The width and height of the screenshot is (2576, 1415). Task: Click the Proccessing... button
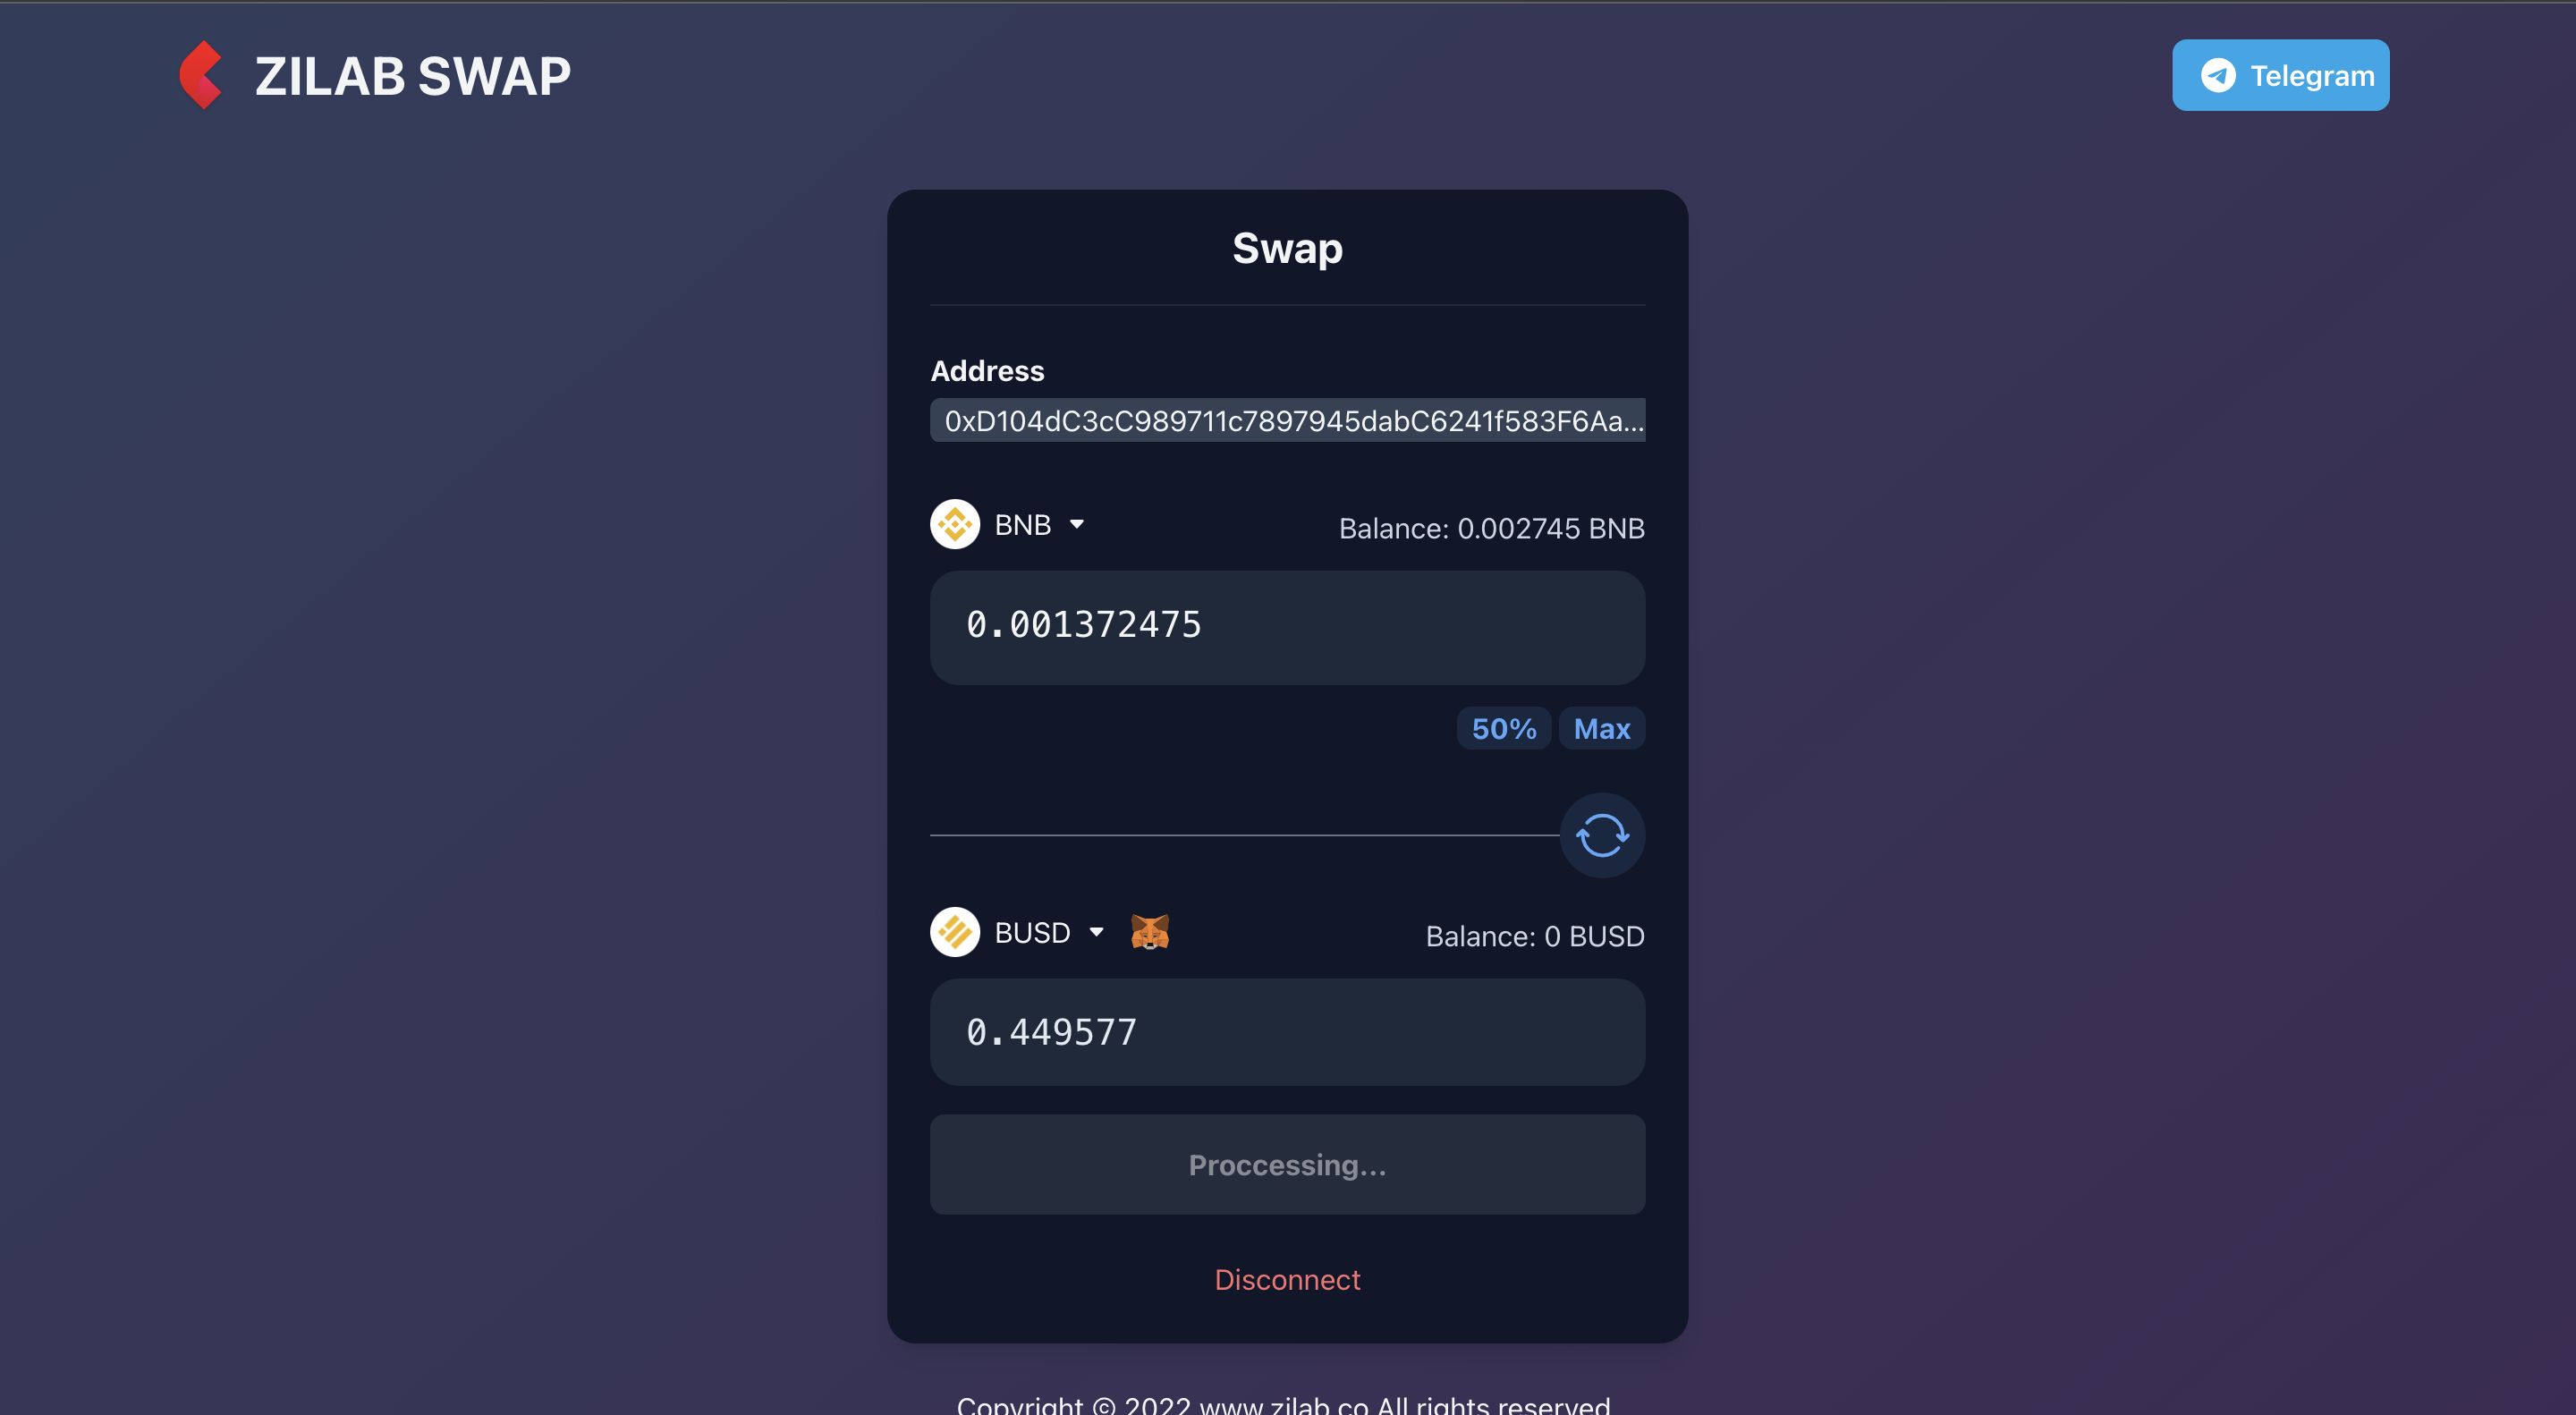[x=1287, y=1165]
